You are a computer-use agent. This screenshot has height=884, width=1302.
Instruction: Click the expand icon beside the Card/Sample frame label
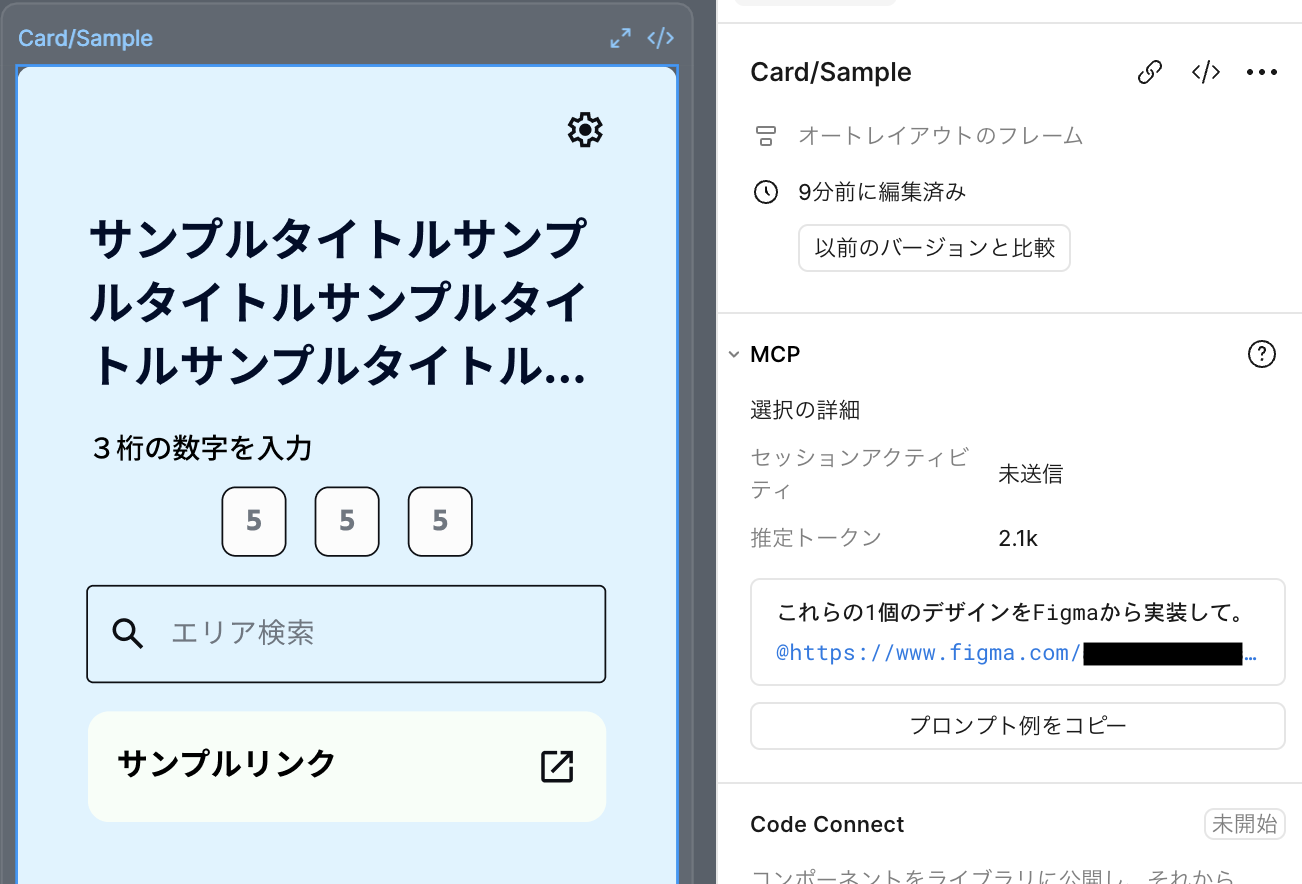tap(621, 38)
